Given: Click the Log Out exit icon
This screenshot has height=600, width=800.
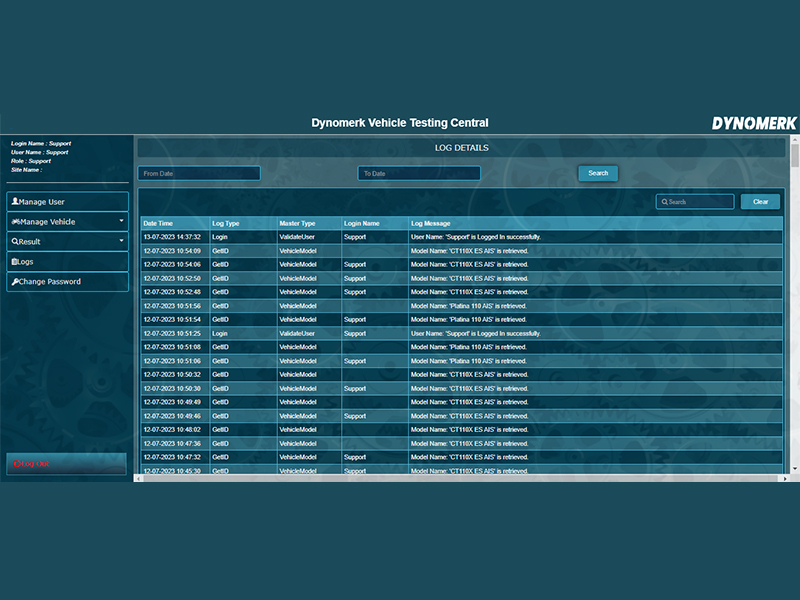Looking at the screenshot, I should pos(18,464).
